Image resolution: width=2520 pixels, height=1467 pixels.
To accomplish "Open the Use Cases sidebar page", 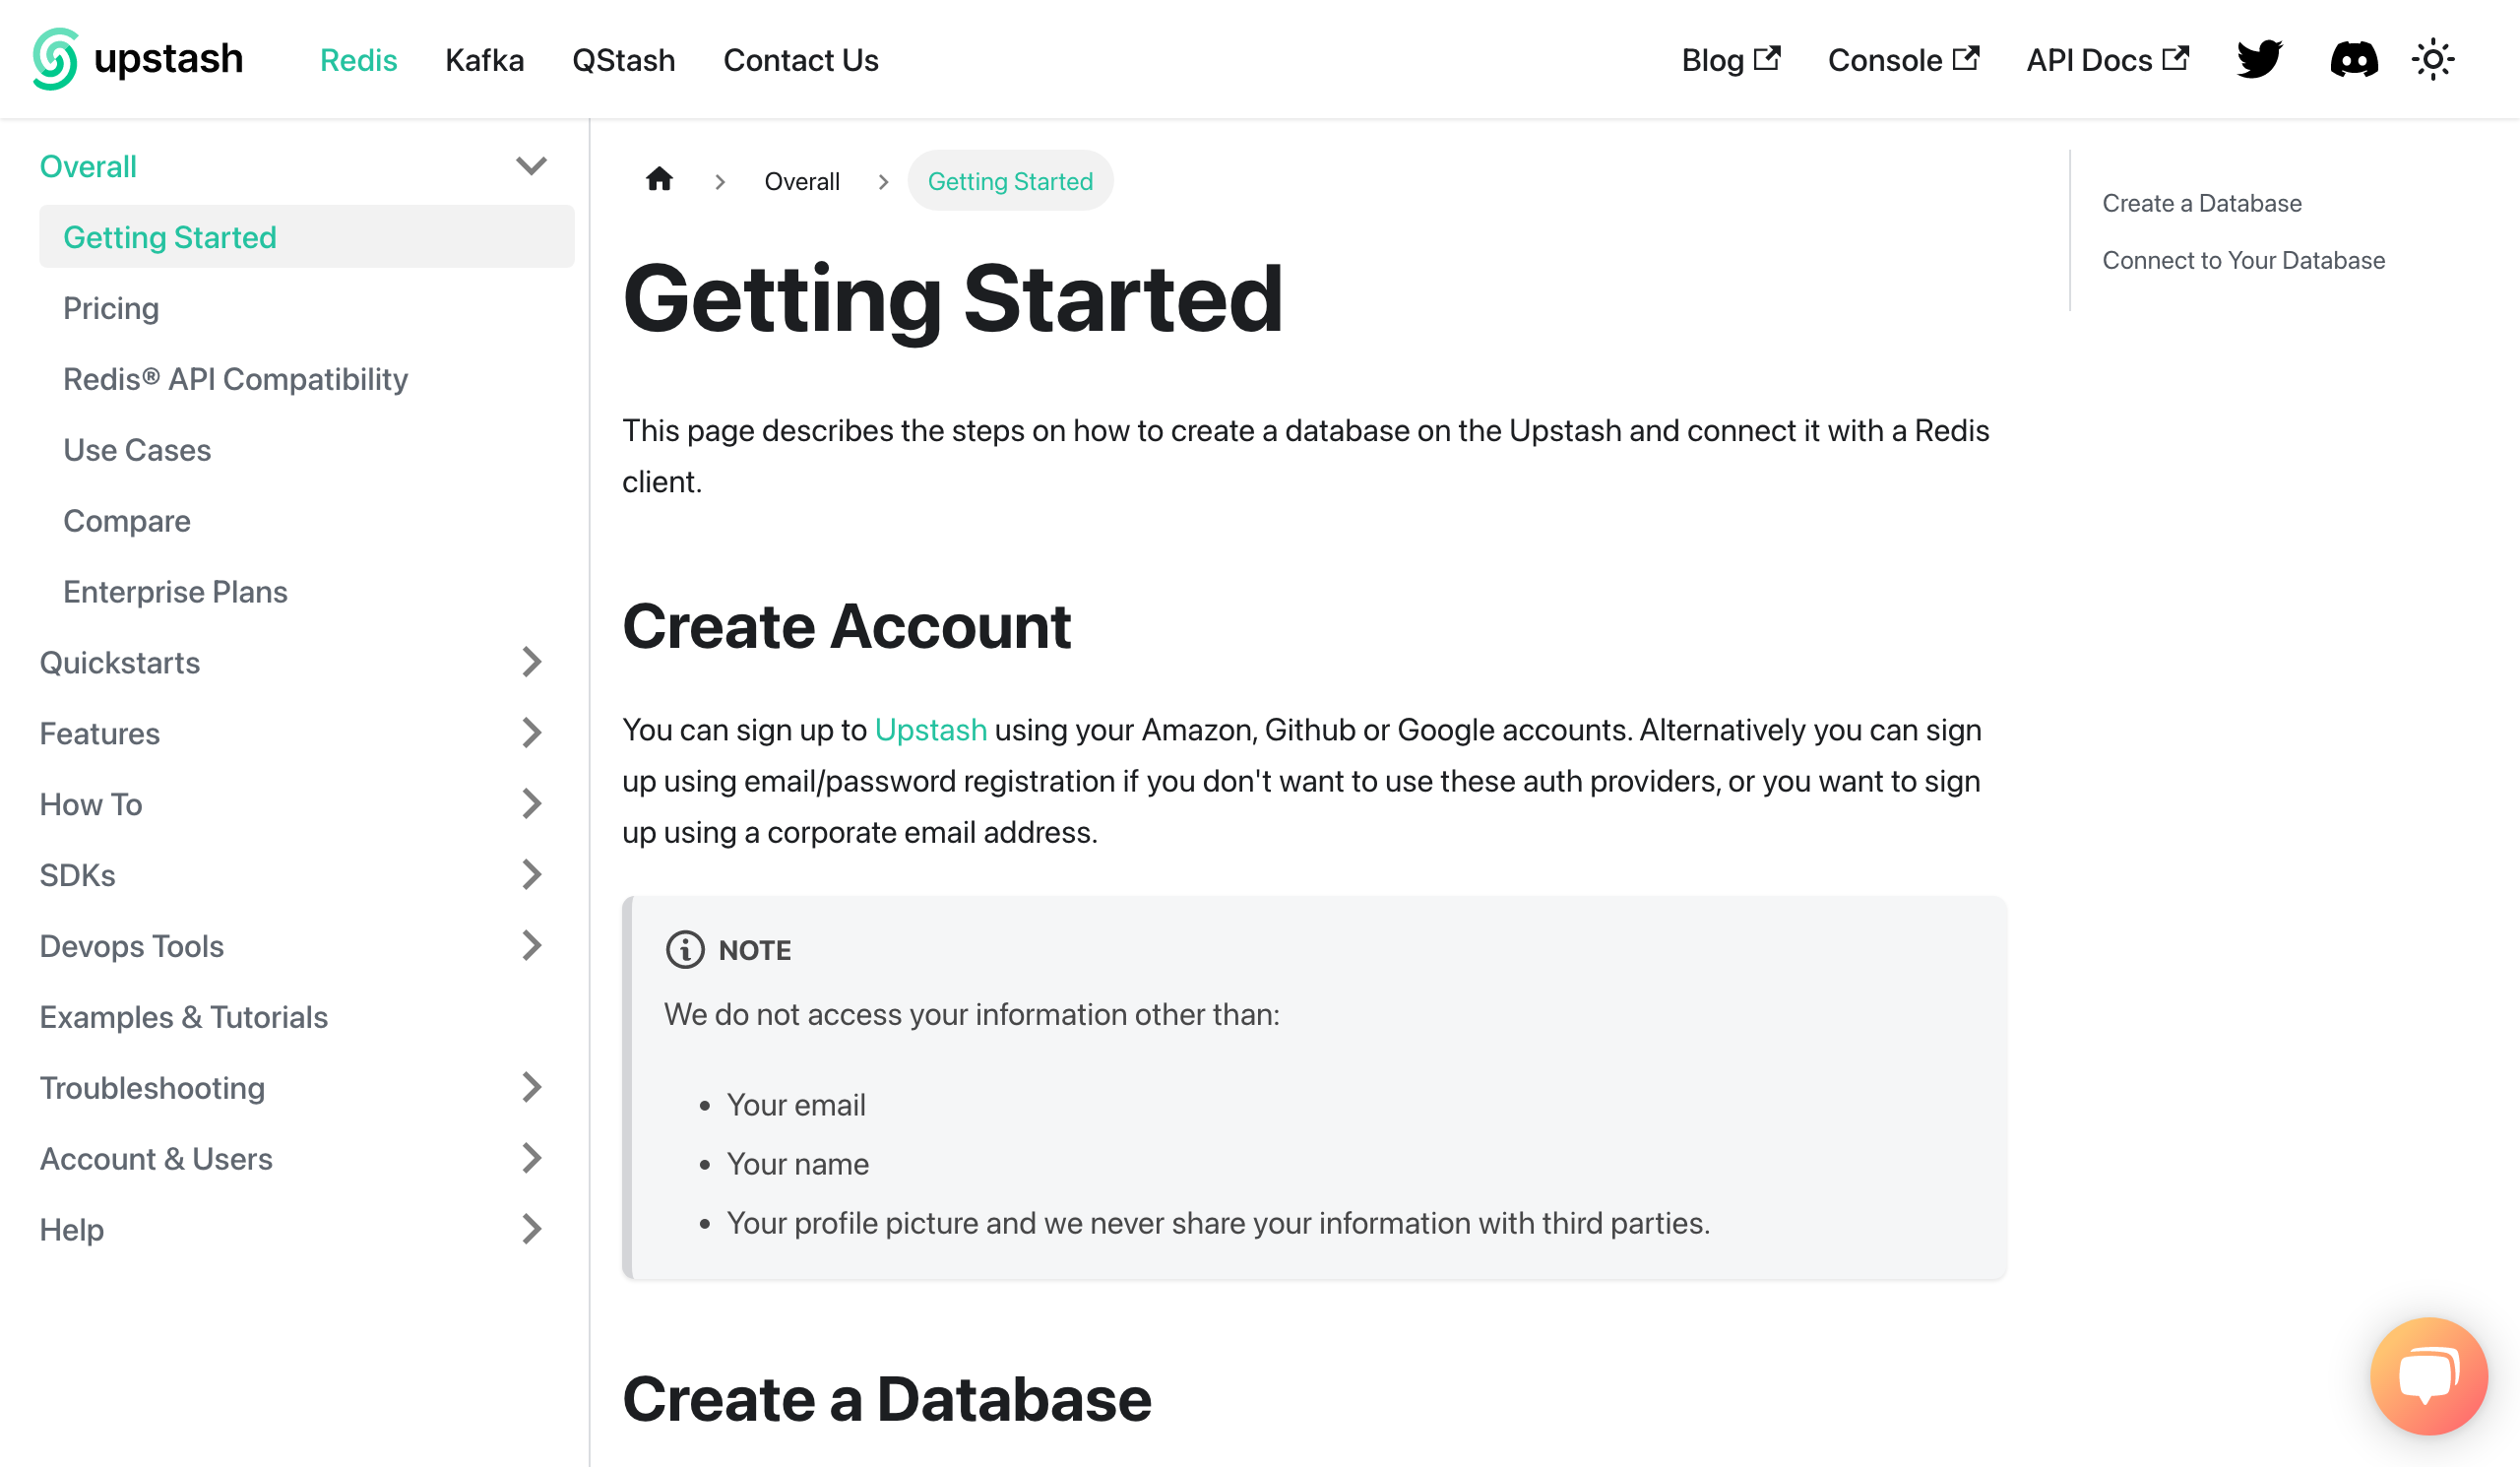I will coord(137,450).
